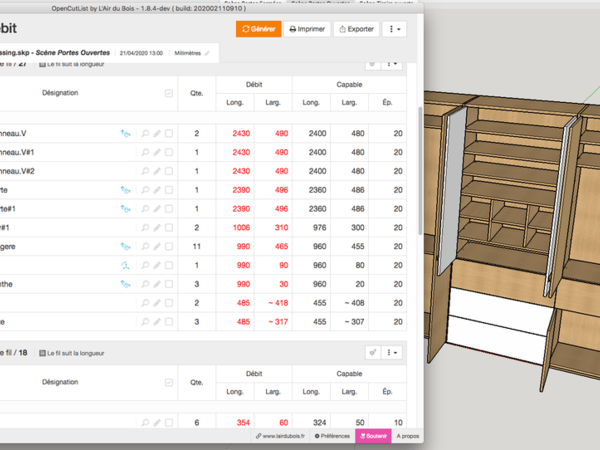
Task: Open the Préférences tab
Action: (332, 437)
